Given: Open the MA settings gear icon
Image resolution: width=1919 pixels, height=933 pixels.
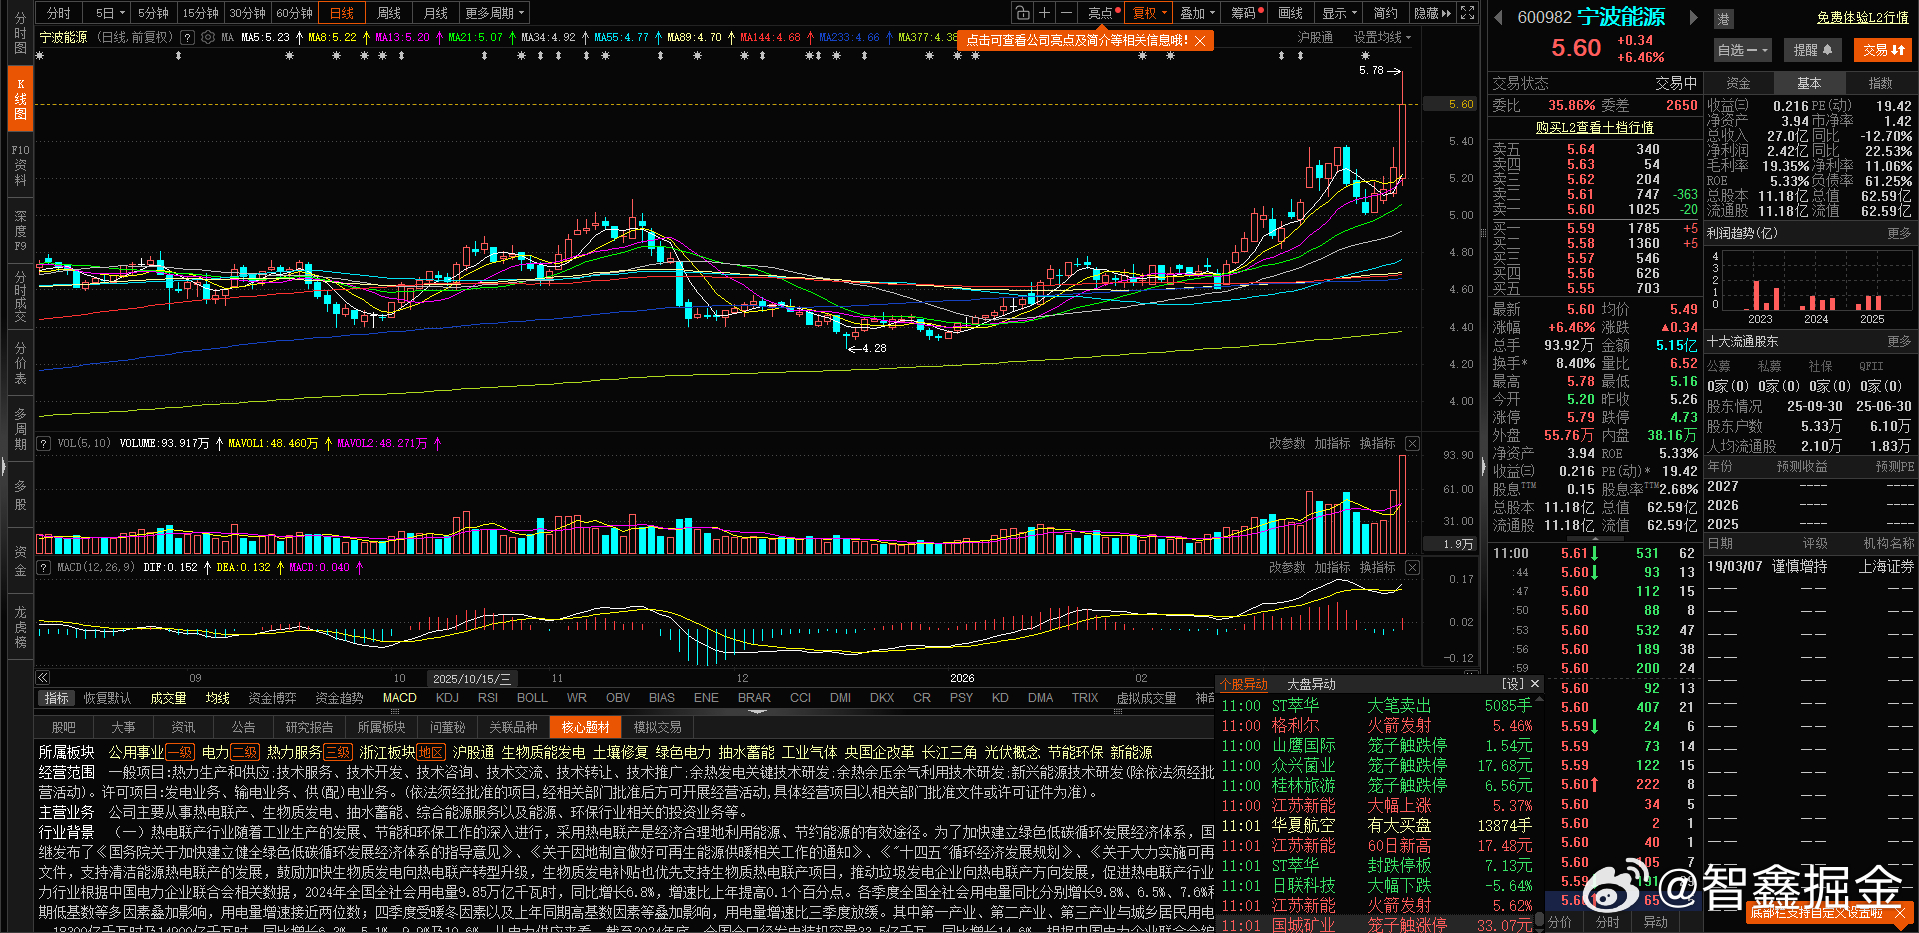Looking at the screenshot, I should click(x=208, y=37).
